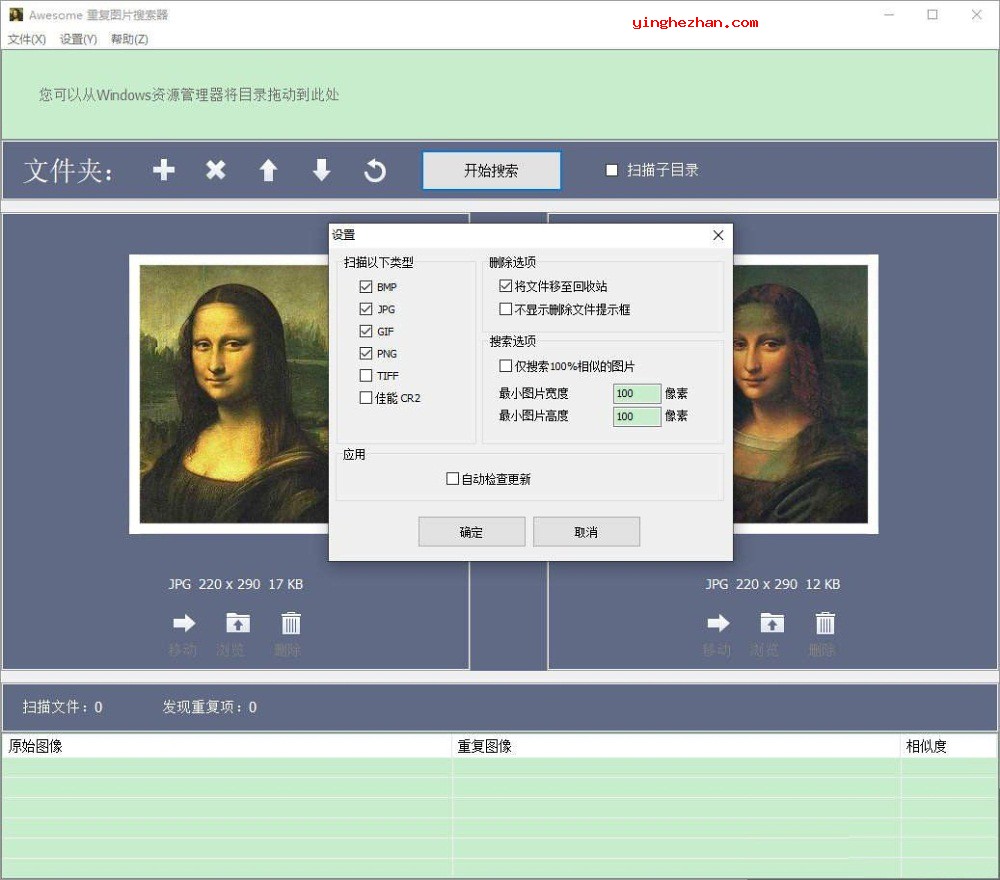Viewport: 1000px width, 880px height.
Task: Uncheck the PNG file type
Action: [x=365, y=353]
